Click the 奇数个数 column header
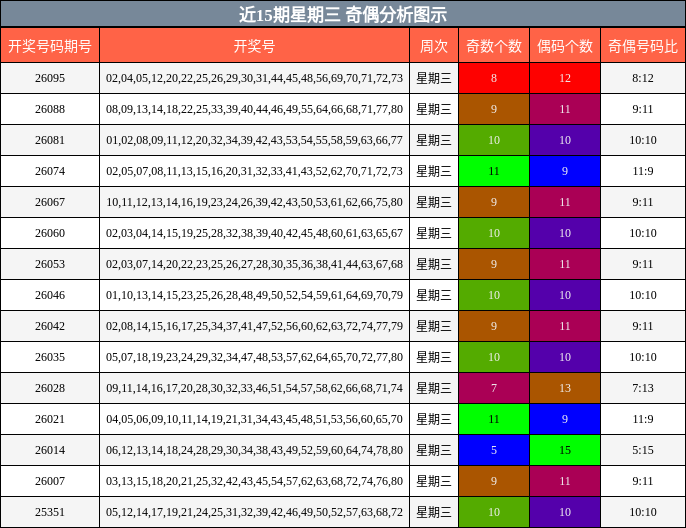686x528 pixels. (x=494, y=45)
